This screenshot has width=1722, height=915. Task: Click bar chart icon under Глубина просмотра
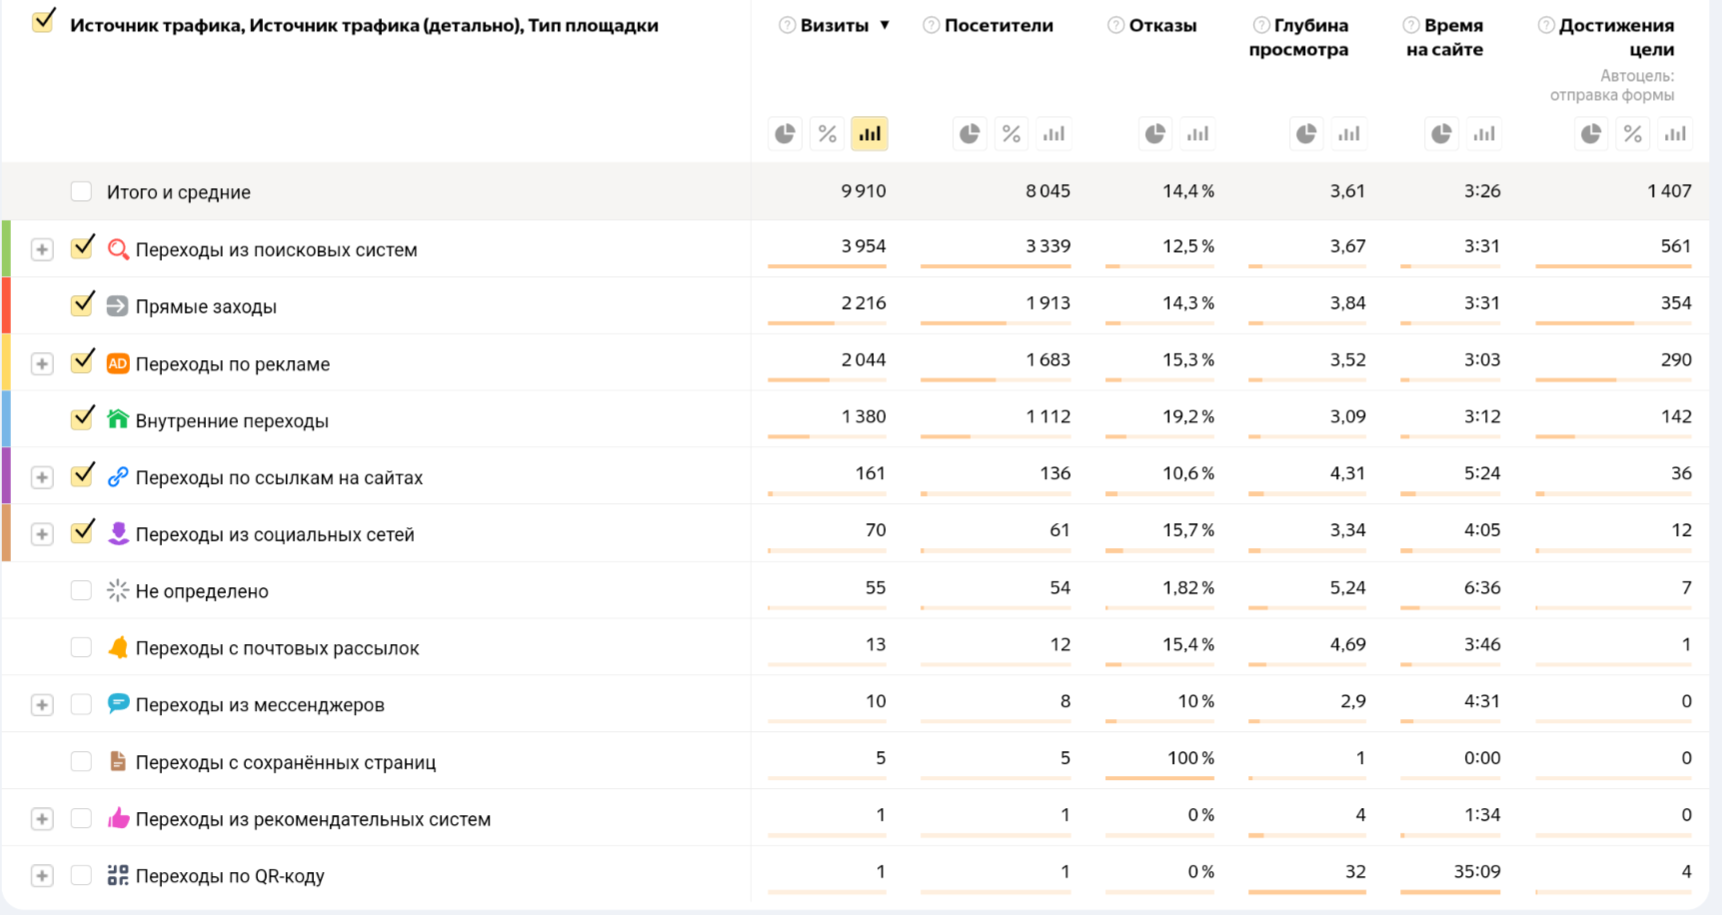[1348, 134]
